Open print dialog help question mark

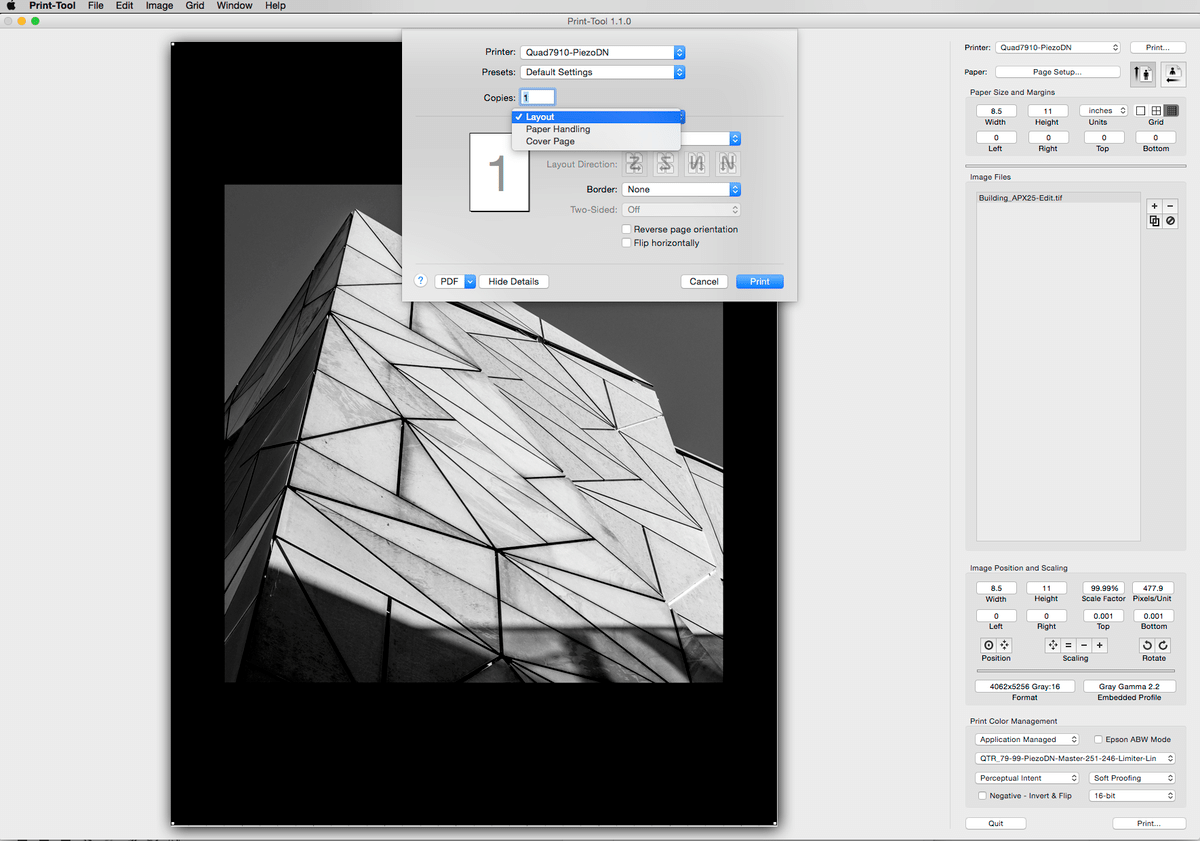pyautogui.click(x=420, y=281)
